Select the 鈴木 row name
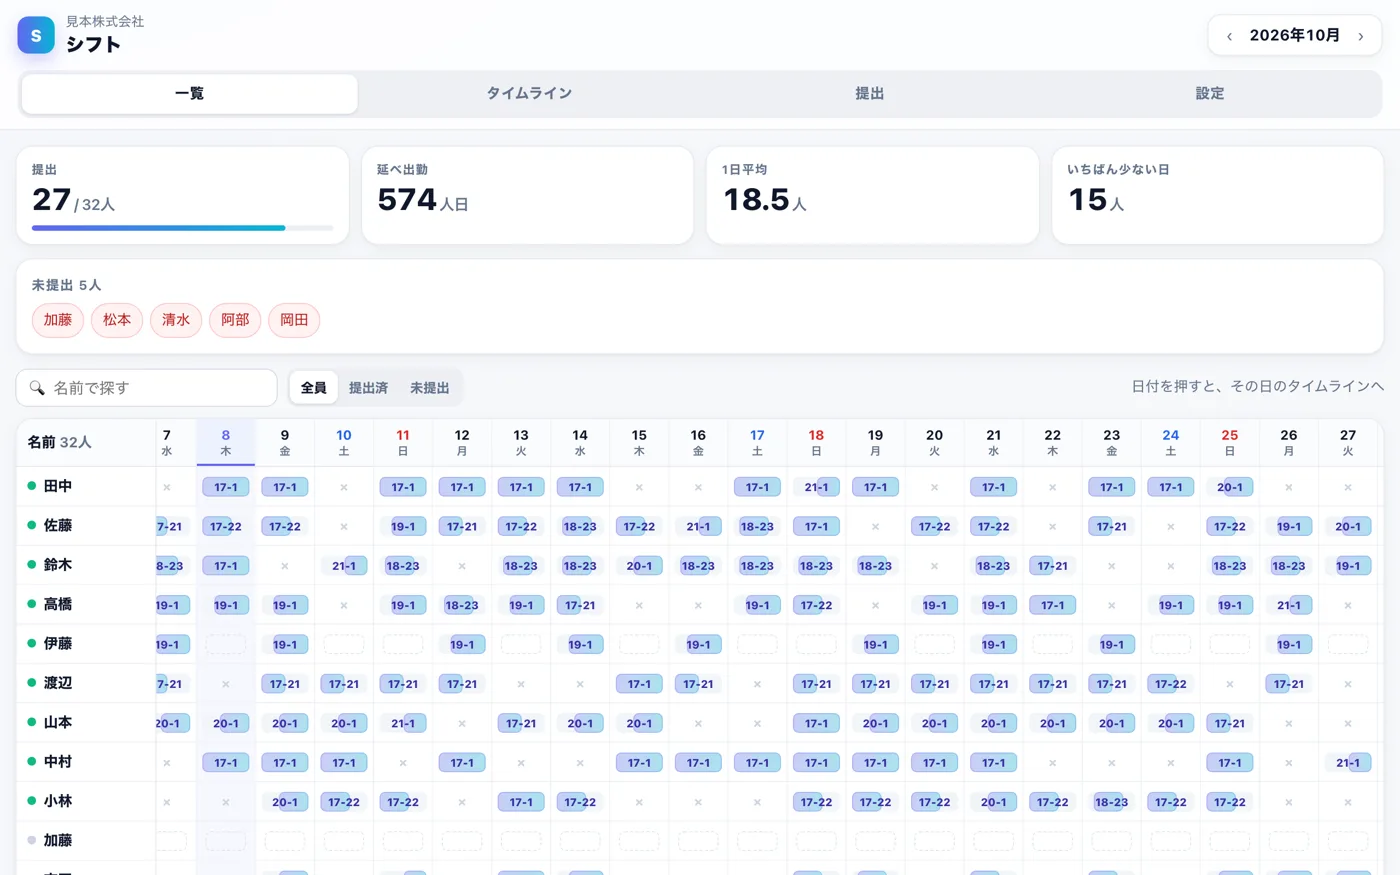The height and width of the screenshot is (875, 1400). point(58,565)
